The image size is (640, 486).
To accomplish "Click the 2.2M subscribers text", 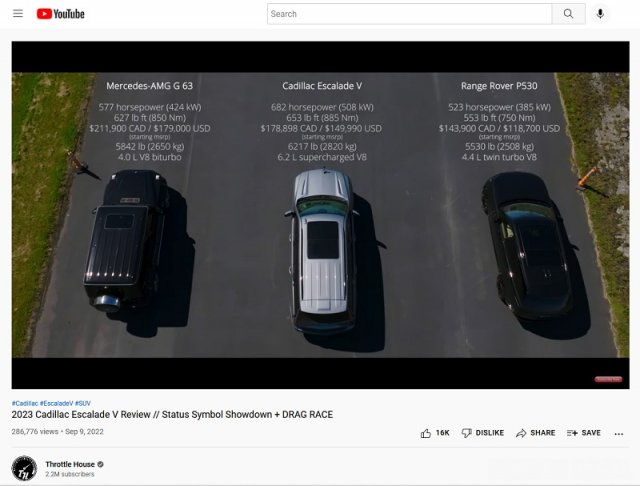I will (x=70, y=474).
